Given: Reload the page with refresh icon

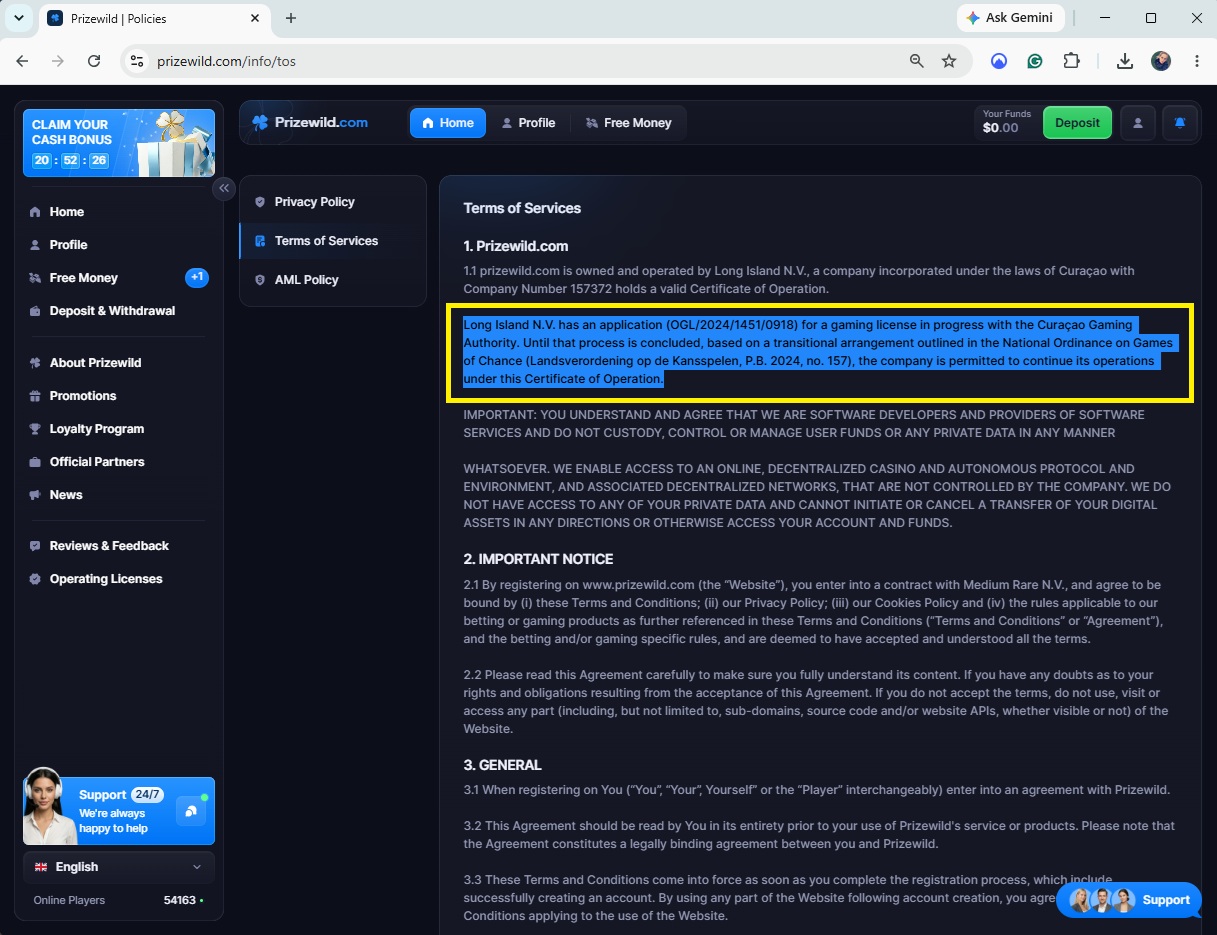Looking at the screenshot, I should (x=94, y=61).
